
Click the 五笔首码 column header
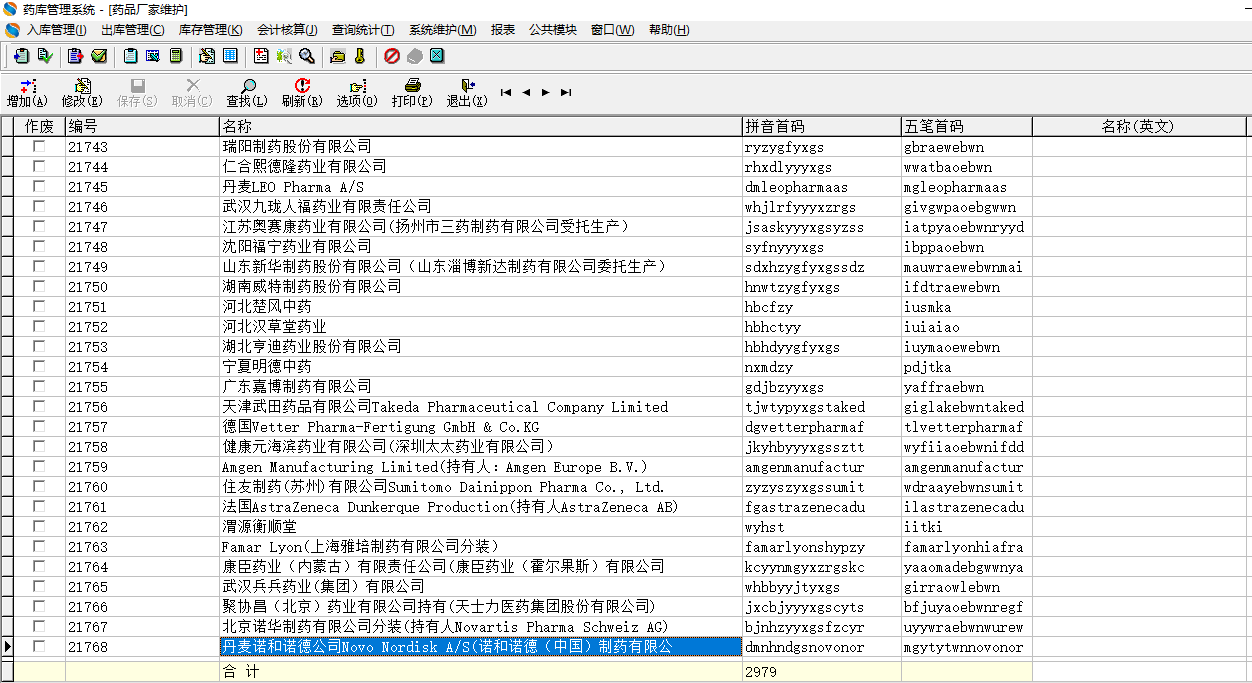pos(966,126)
